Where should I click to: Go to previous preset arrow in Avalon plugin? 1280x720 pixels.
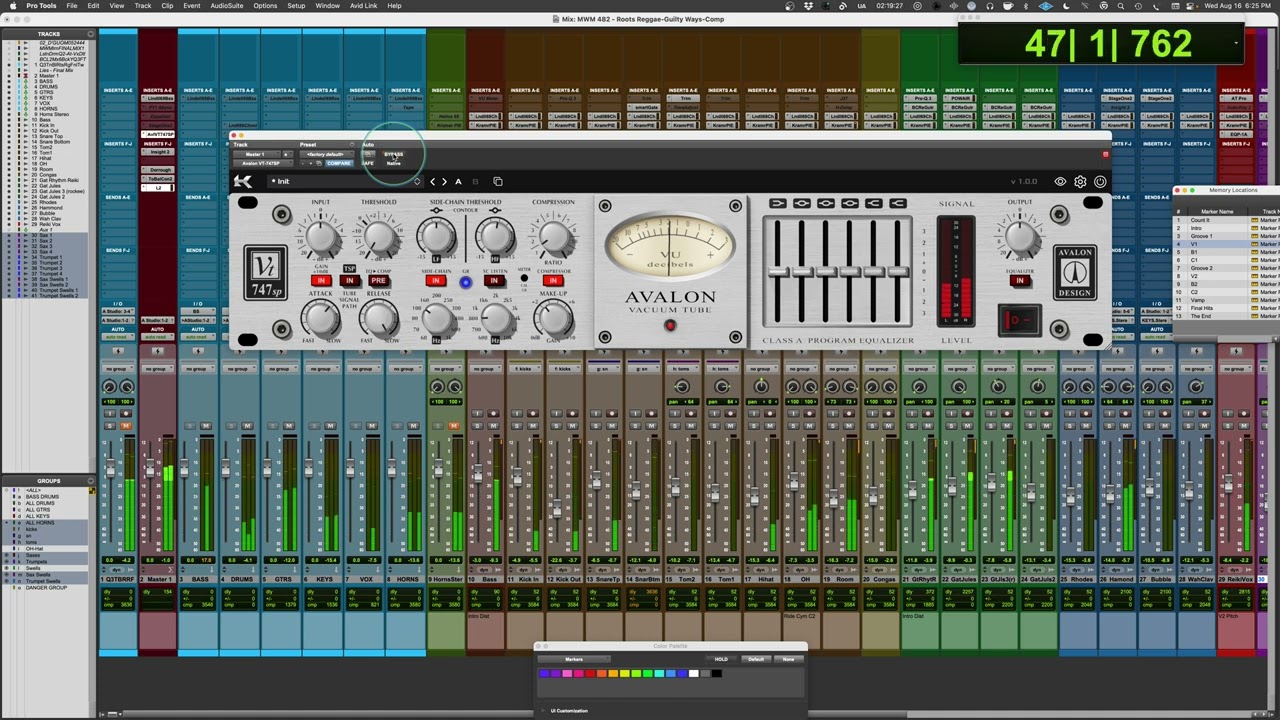[433, 181]
